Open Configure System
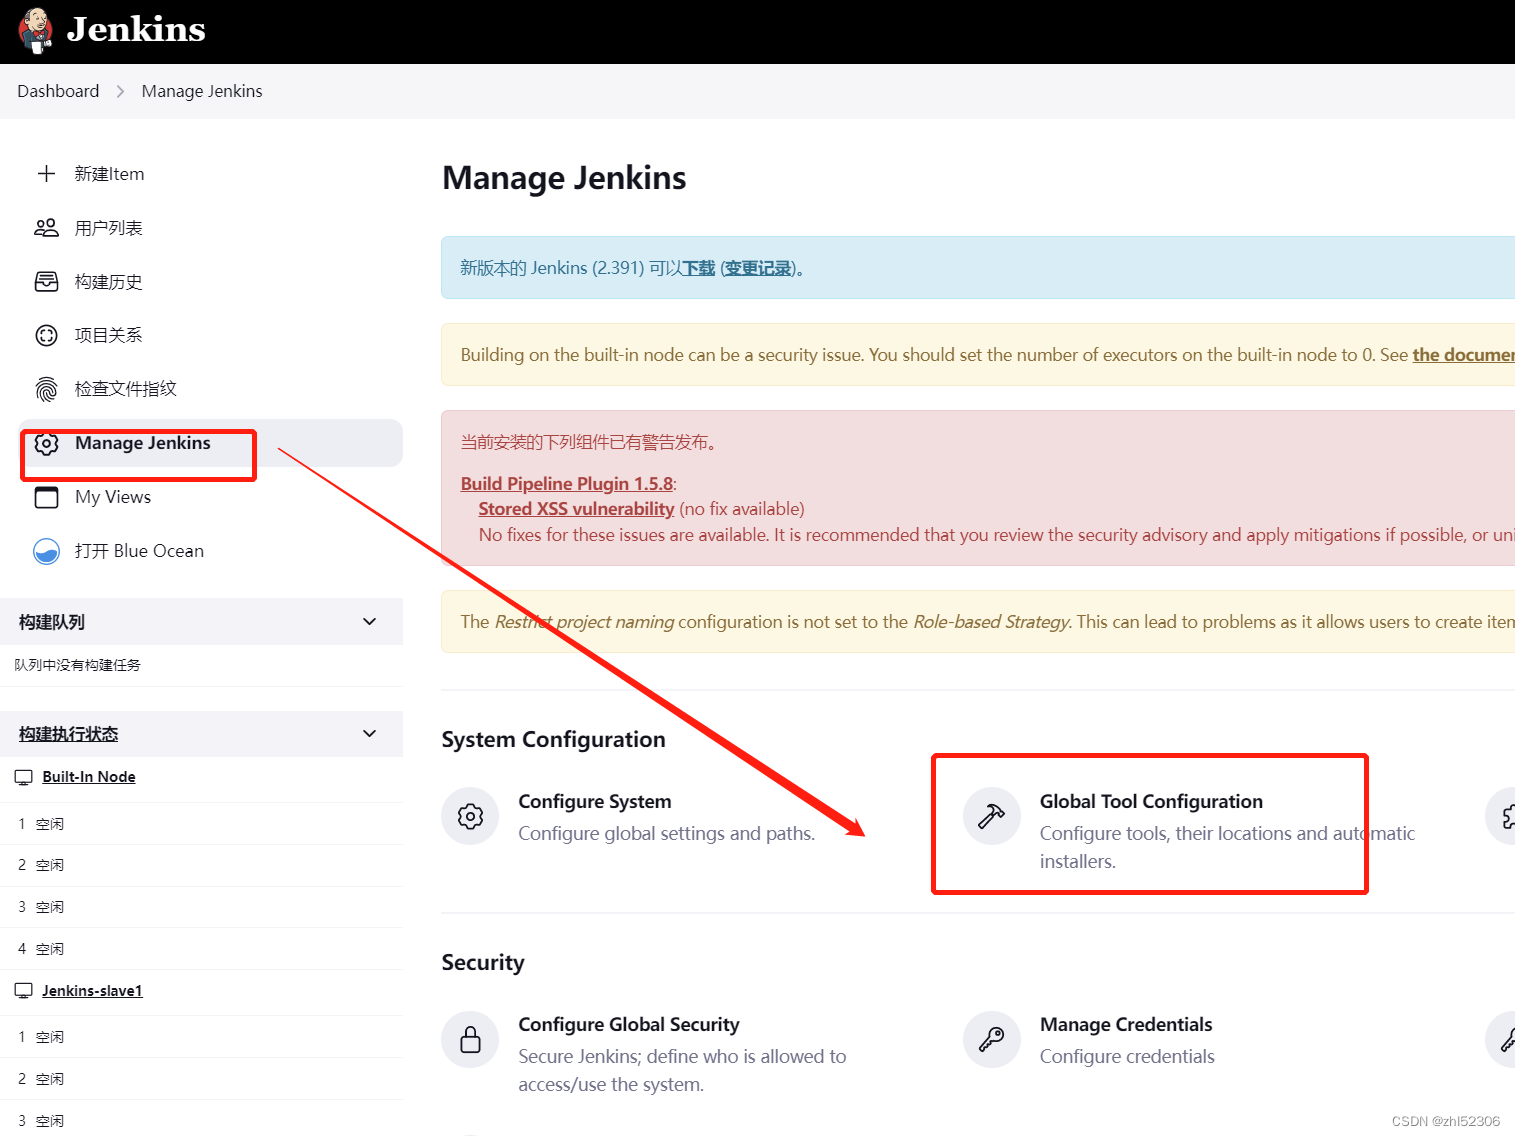 pyautogui.click(x=594, y=802)
